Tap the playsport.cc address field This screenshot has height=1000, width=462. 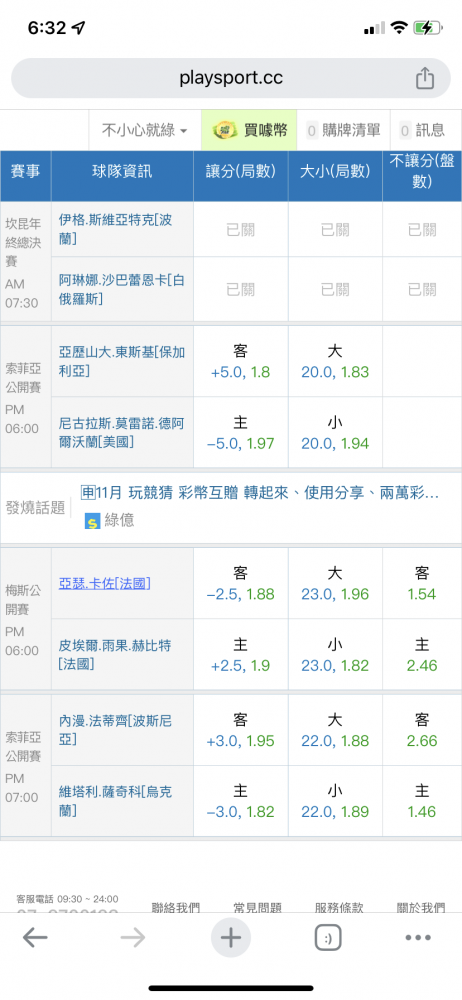(231, 78)
